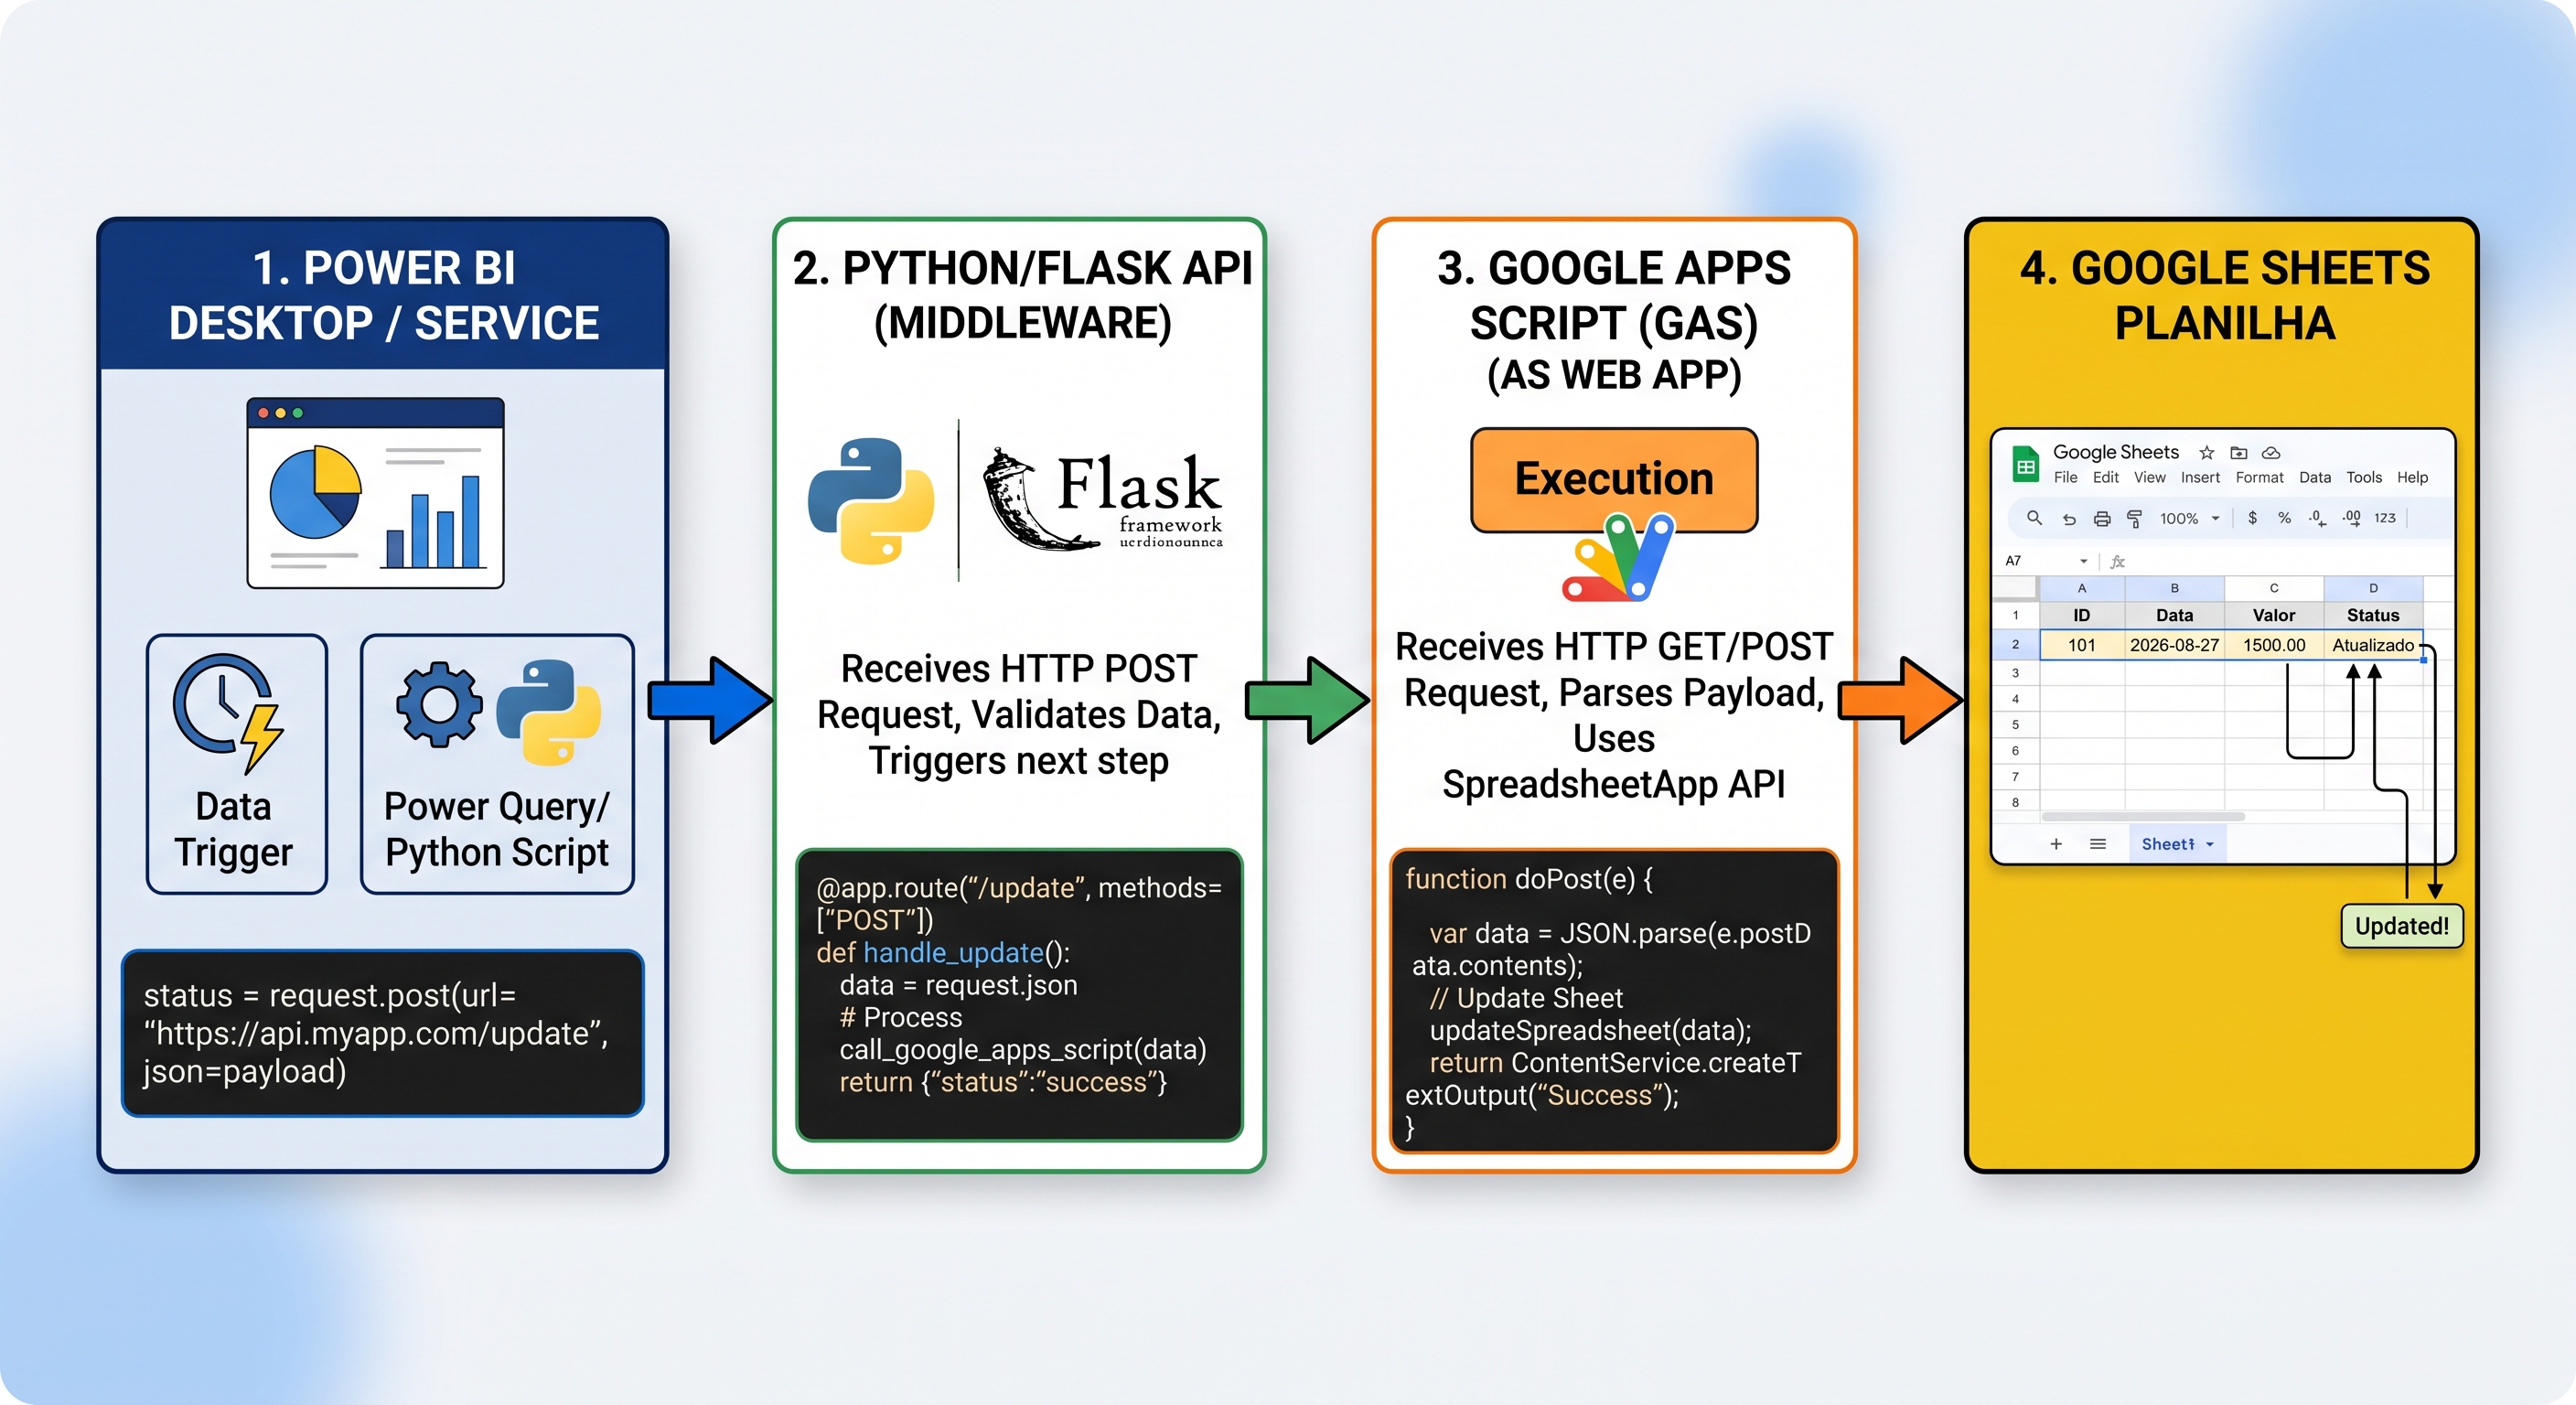Click the increase decimal places icon
Image resolution: width=2576 pixels, height=1405 pixels.
click(x=2351, y=518)
